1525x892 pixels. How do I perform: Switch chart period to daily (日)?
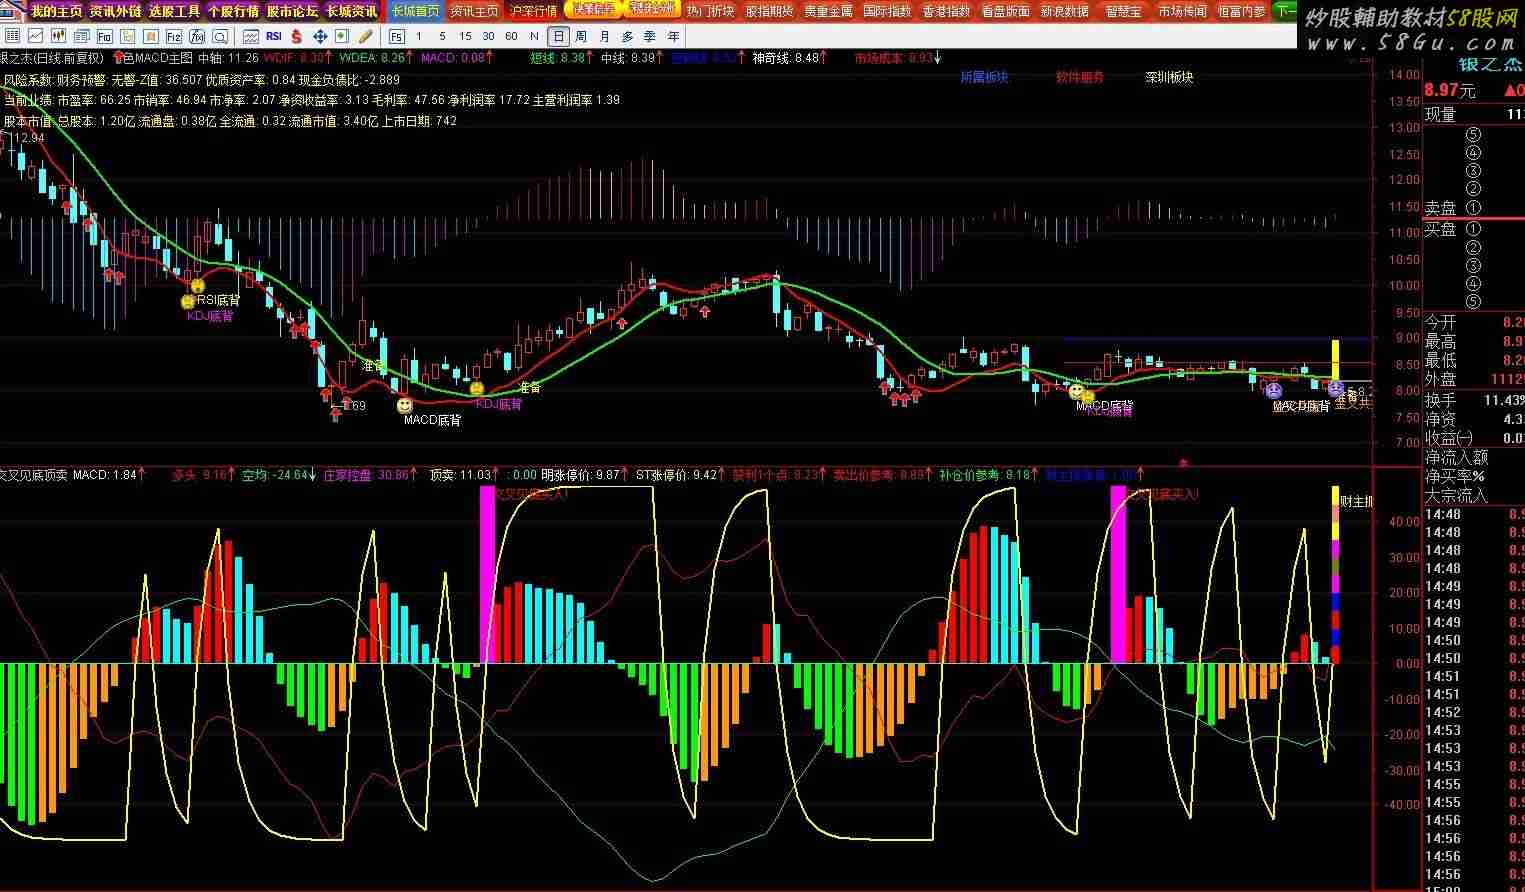pyautogui.click(x=558, y=37)
